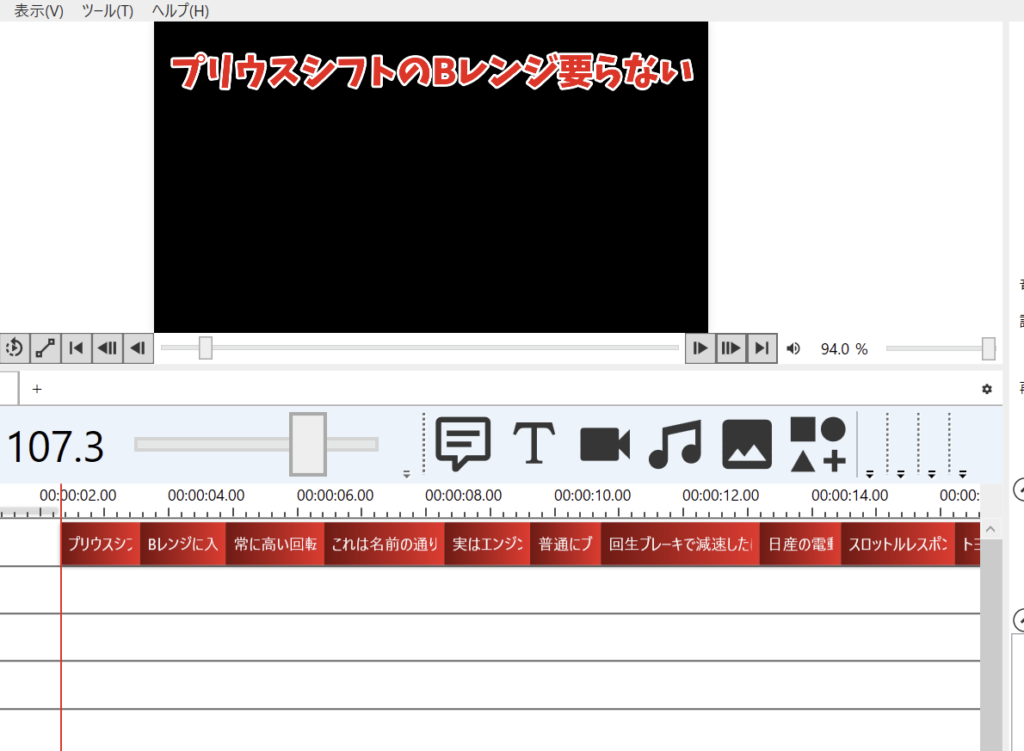
Task: Toggle loop playback button
Action: click(14, 348)
